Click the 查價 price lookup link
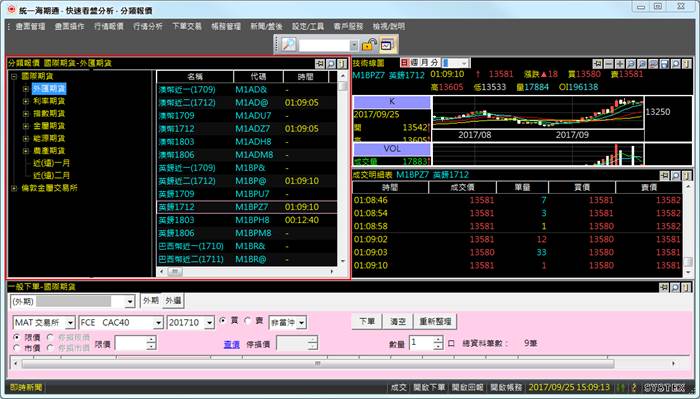 [232, 344]
